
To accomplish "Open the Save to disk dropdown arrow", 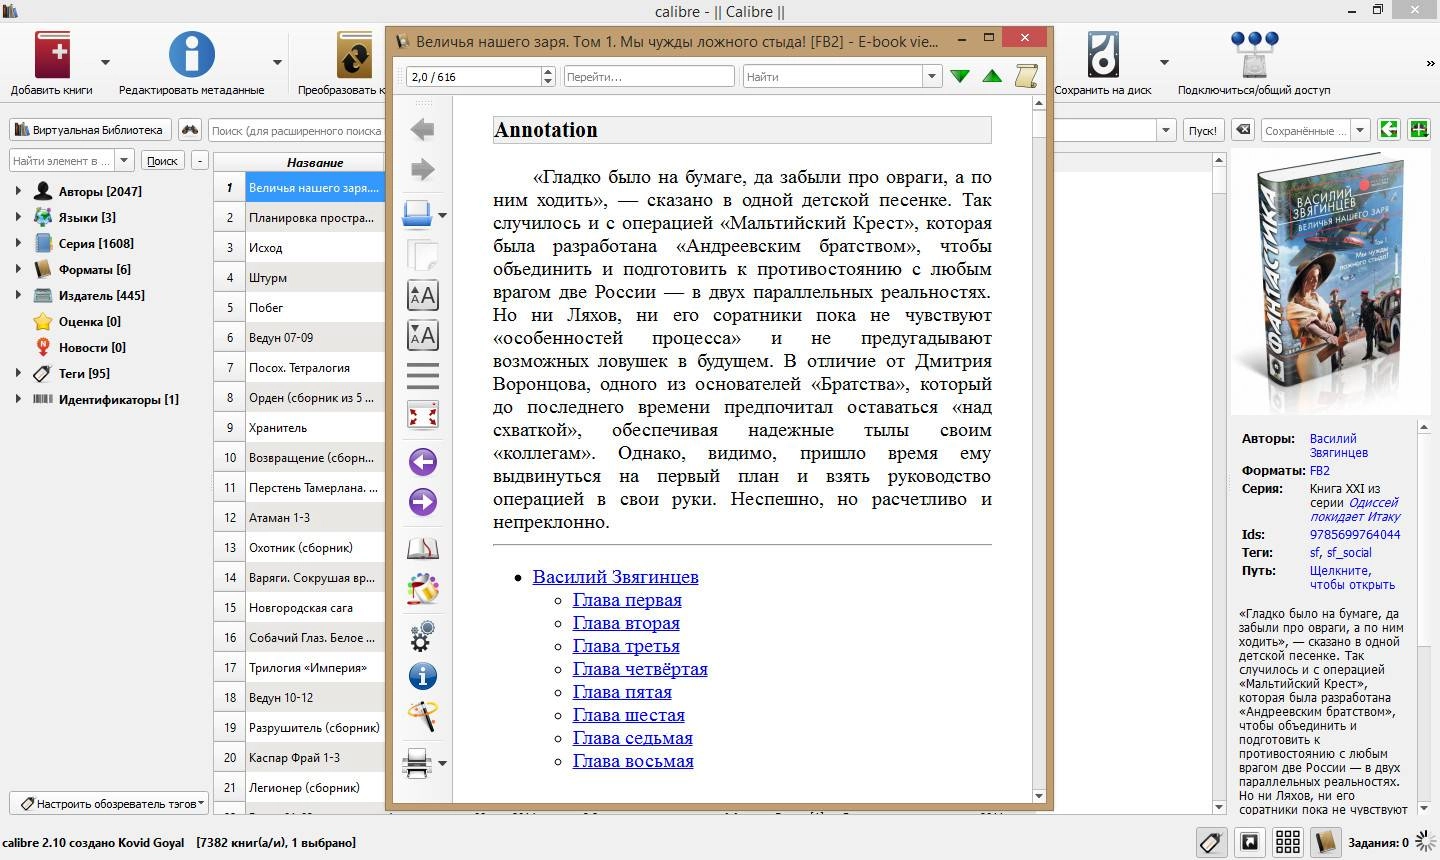I will coord(1166,61).
